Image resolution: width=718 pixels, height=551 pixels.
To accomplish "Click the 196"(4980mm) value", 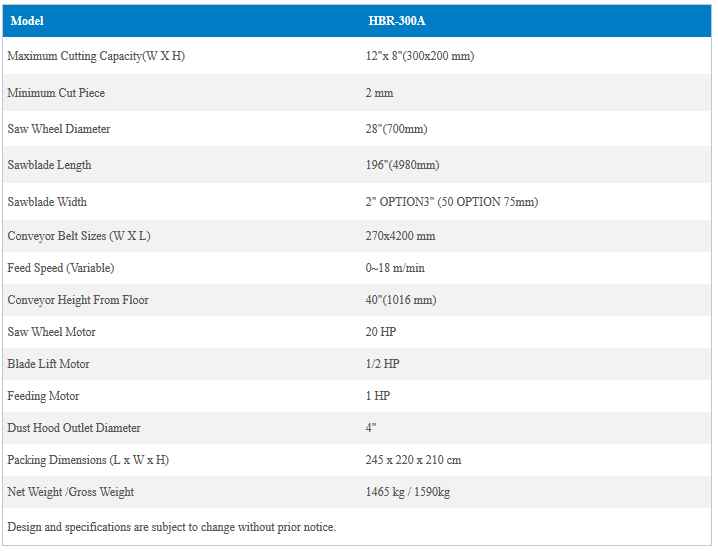I will point(403,165).
